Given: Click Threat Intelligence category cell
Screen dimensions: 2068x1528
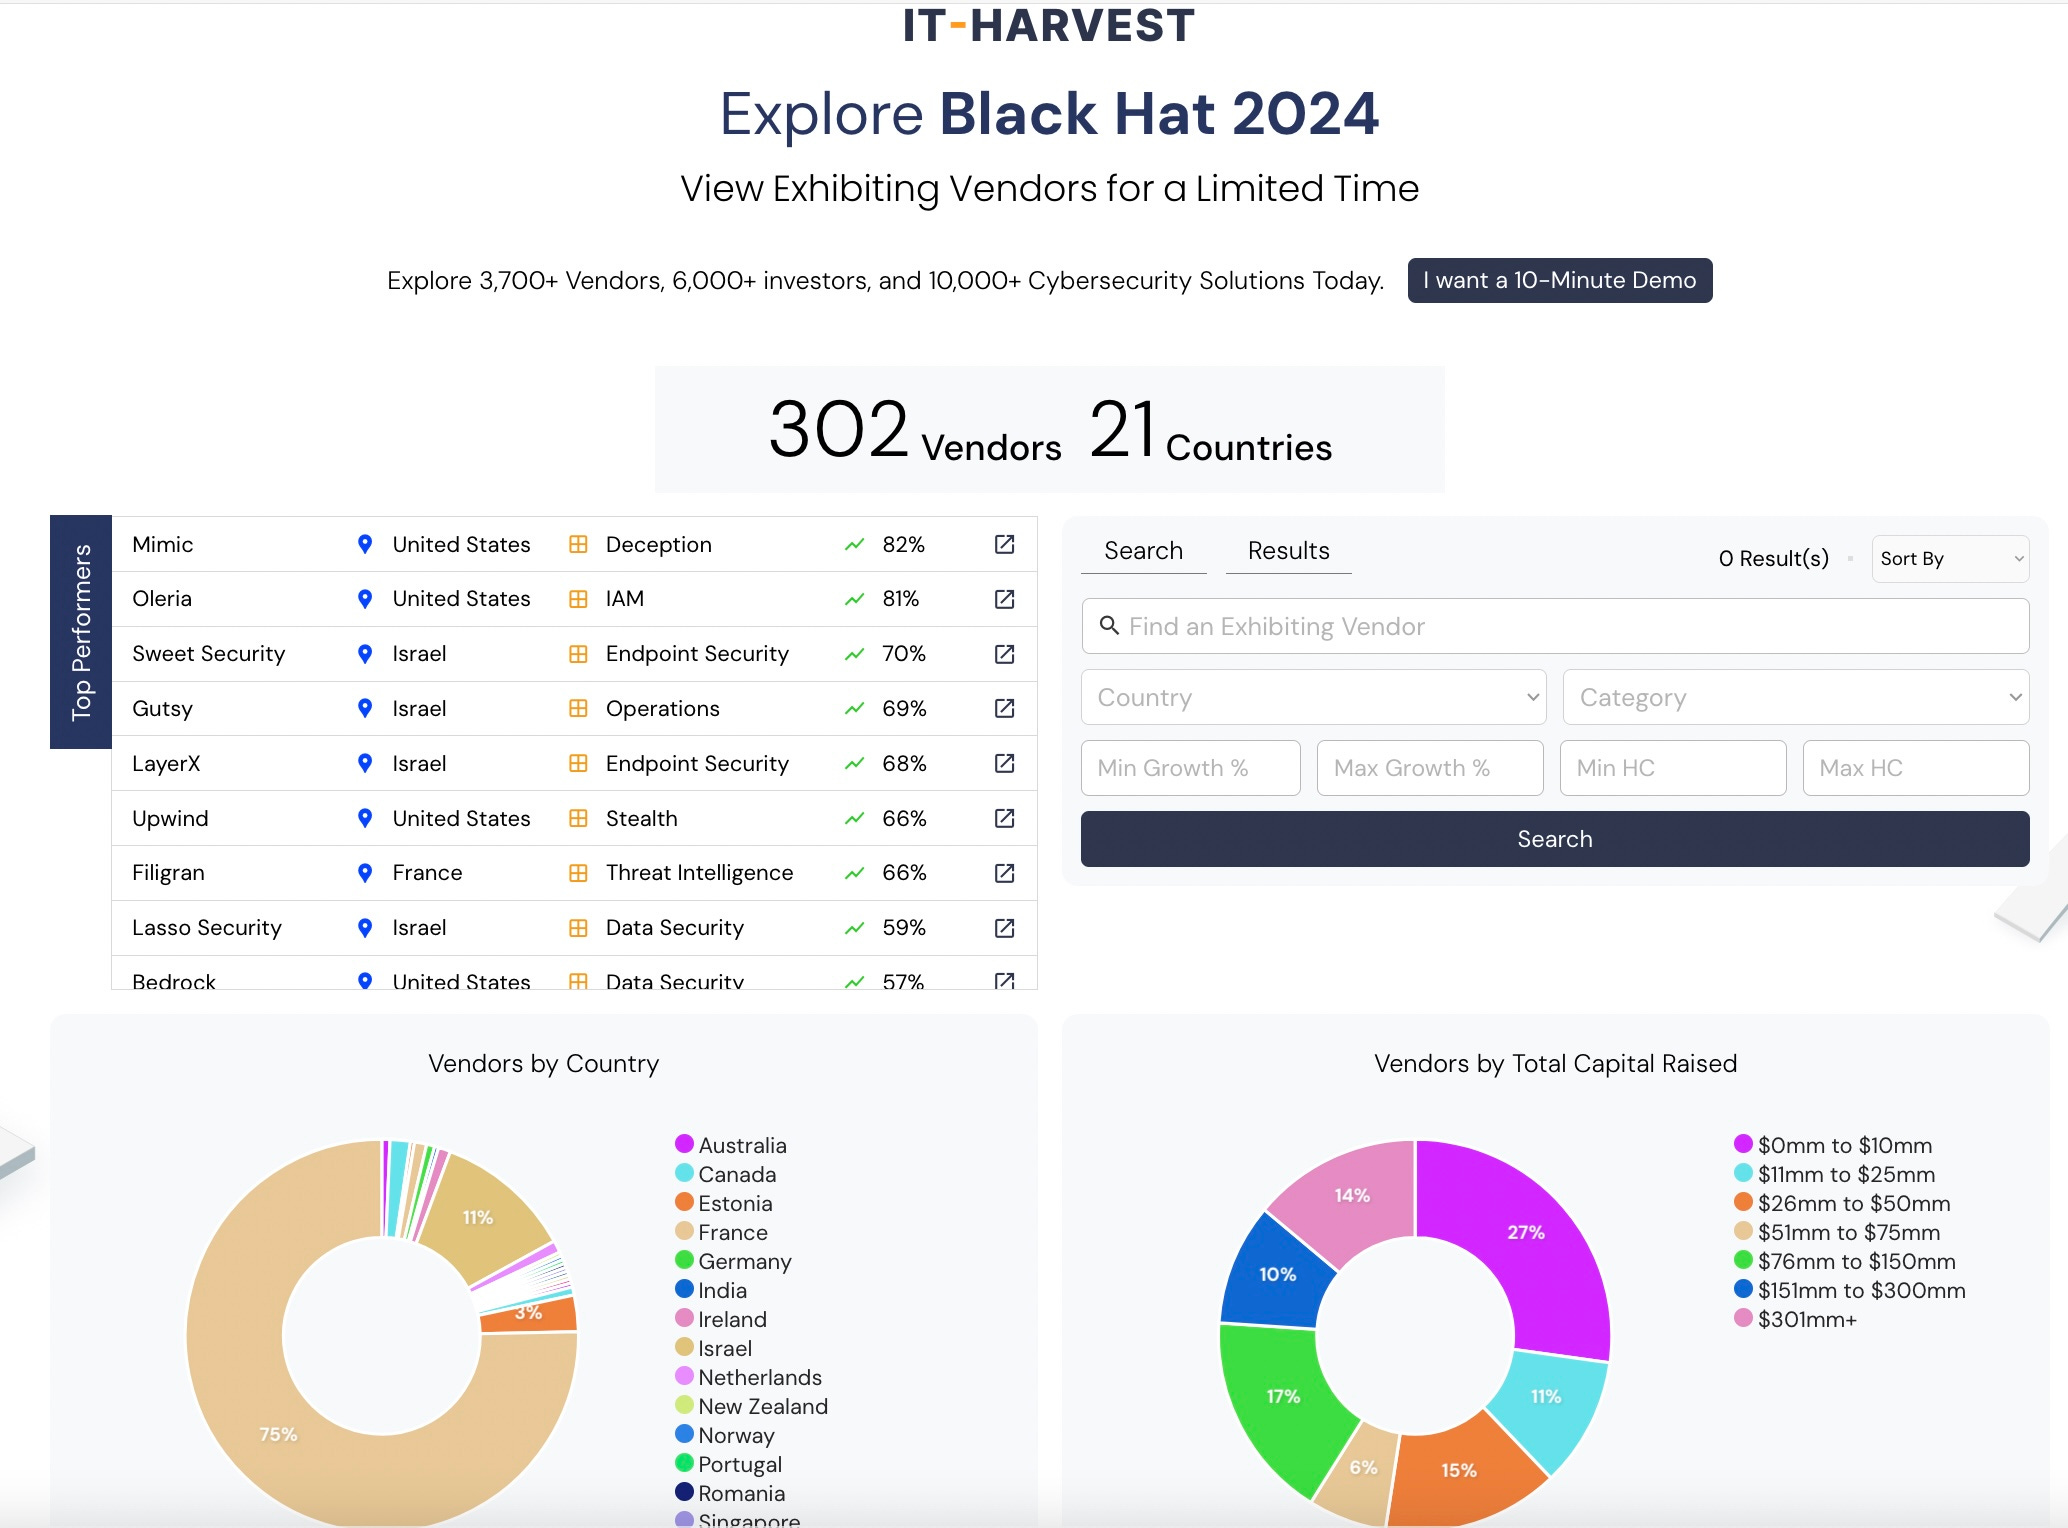Looking at the screenshot, I should [699, 873].
